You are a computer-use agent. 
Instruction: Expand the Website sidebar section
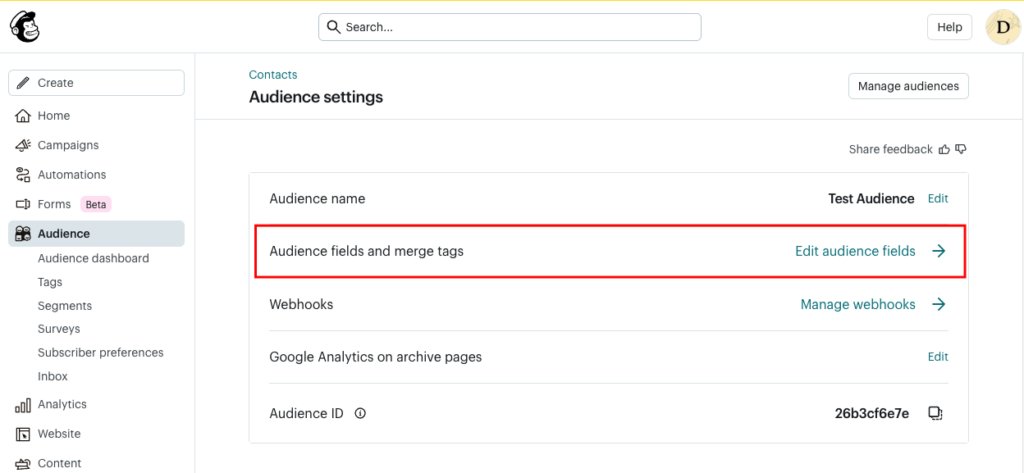coord(59,434)
